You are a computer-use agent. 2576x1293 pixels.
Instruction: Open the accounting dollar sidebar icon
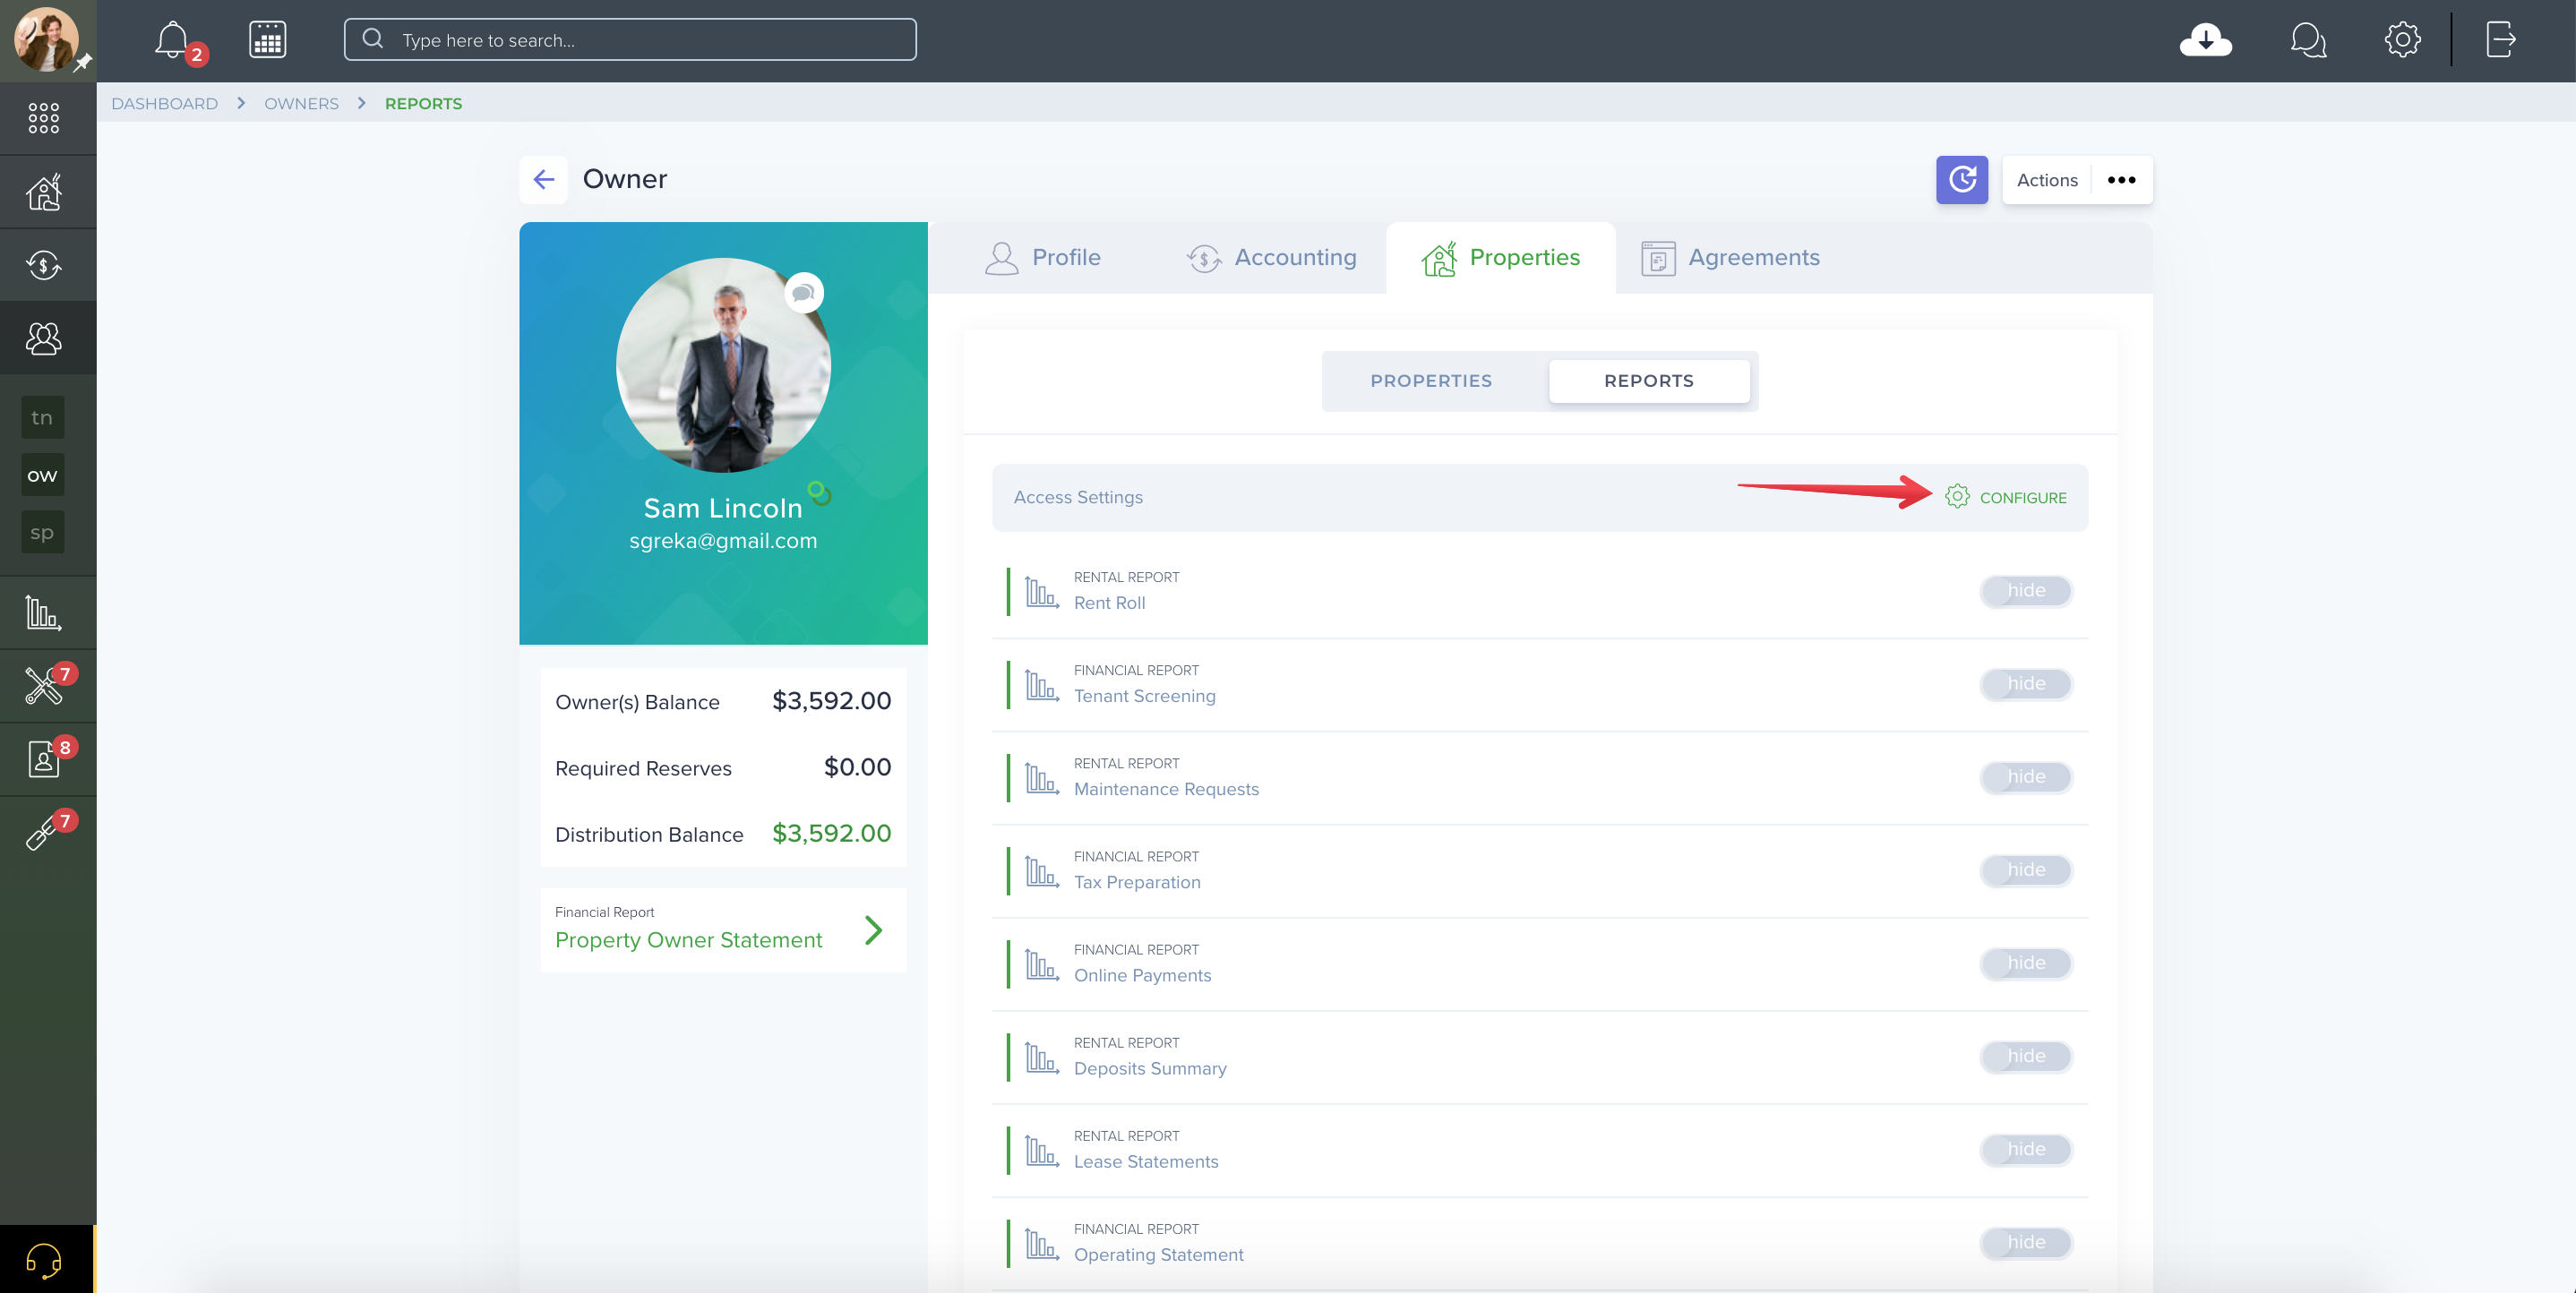[44, 265]
